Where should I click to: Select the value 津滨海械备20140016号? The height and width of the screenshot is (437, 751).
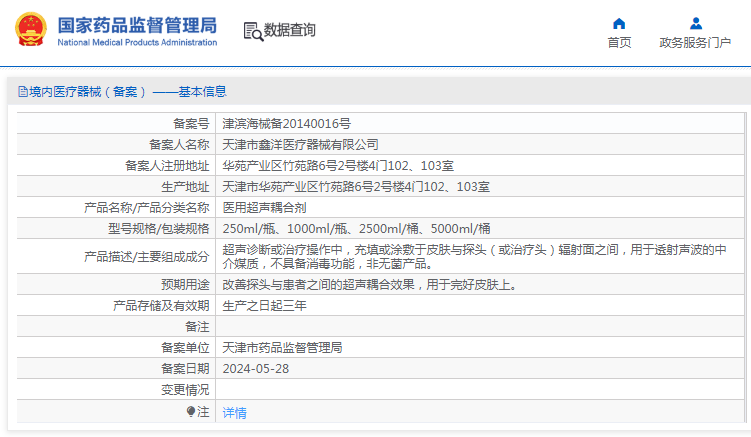[286, 124]
